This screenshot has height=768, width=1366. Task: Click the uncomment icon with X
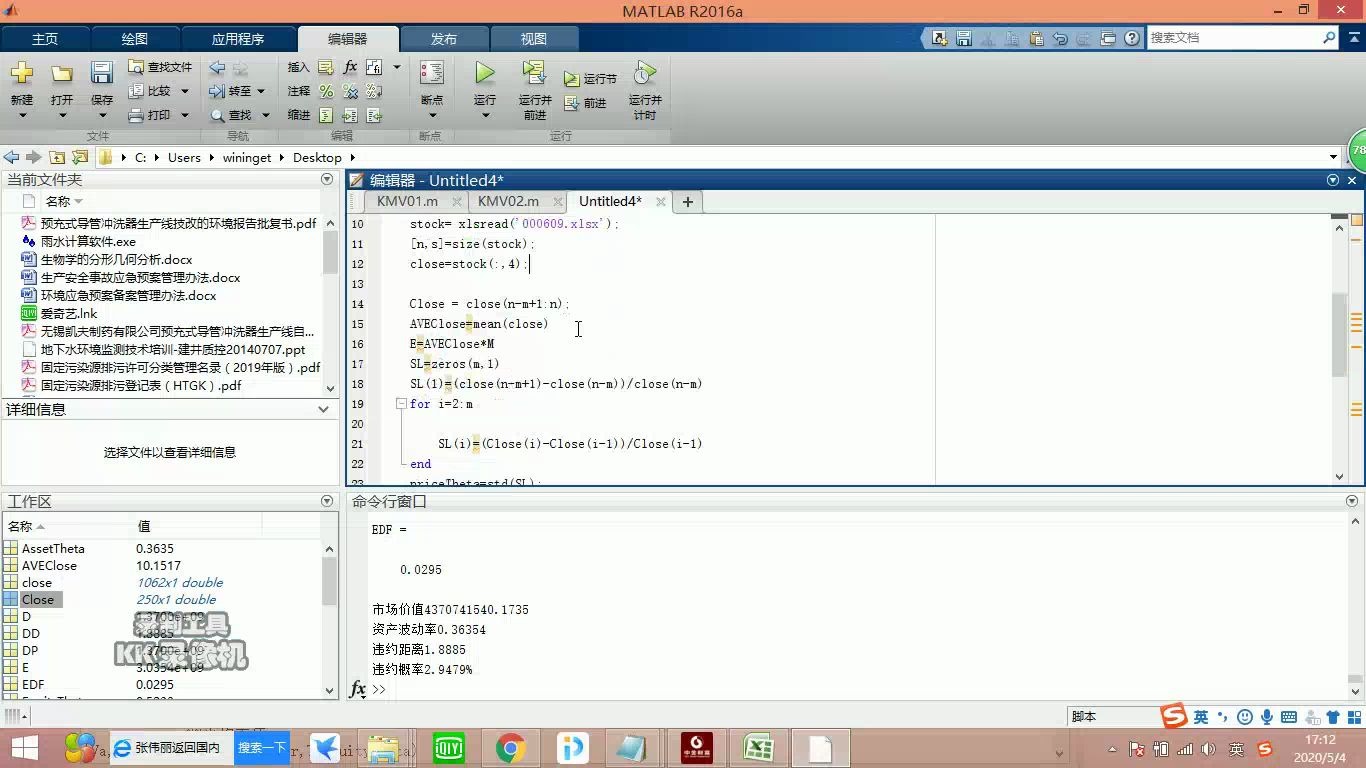point(350,91)
